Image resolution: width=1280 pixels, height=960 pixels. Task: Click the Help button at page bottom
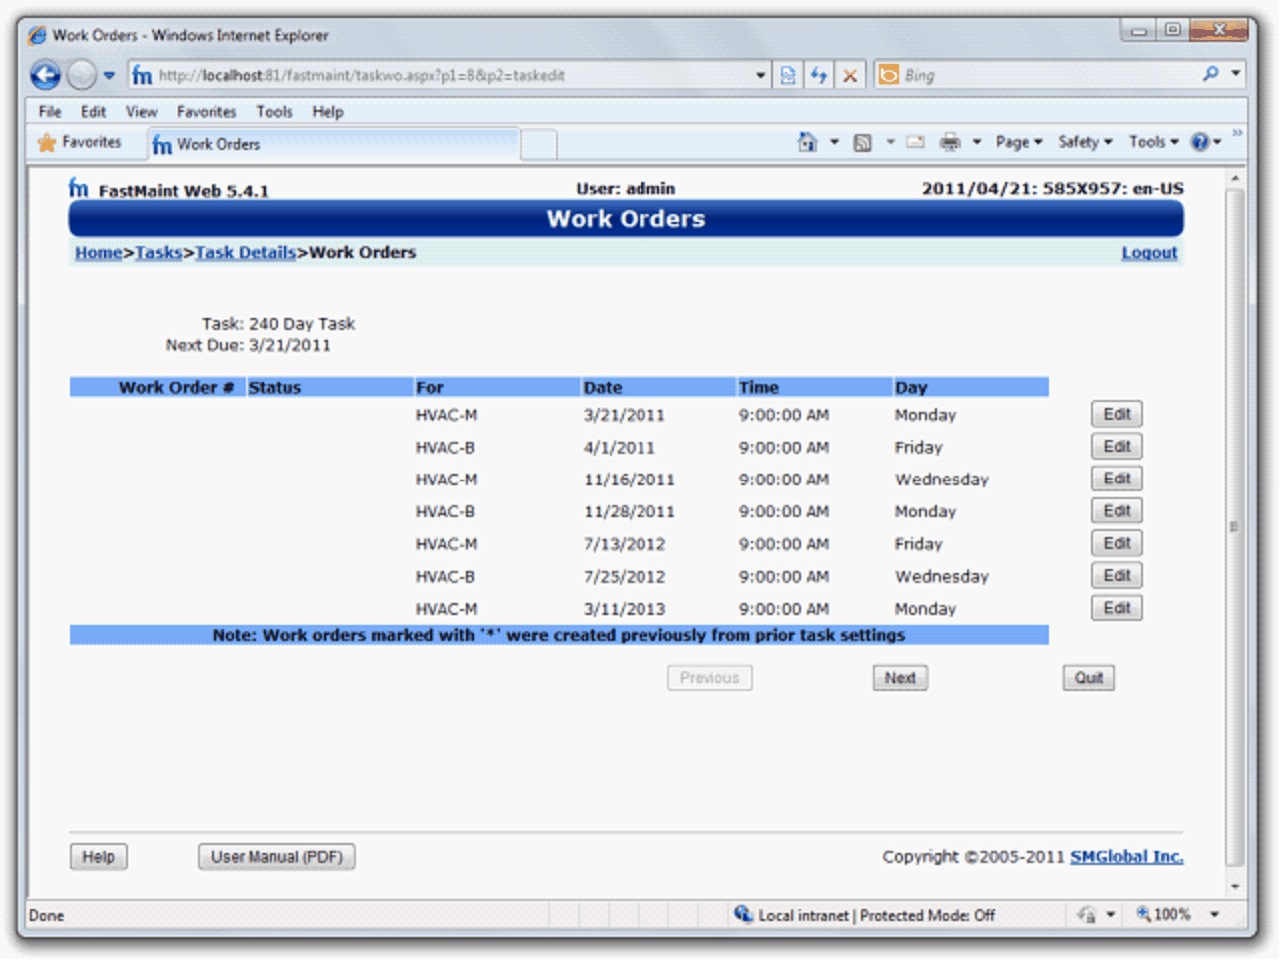click(x=98, y=856)
